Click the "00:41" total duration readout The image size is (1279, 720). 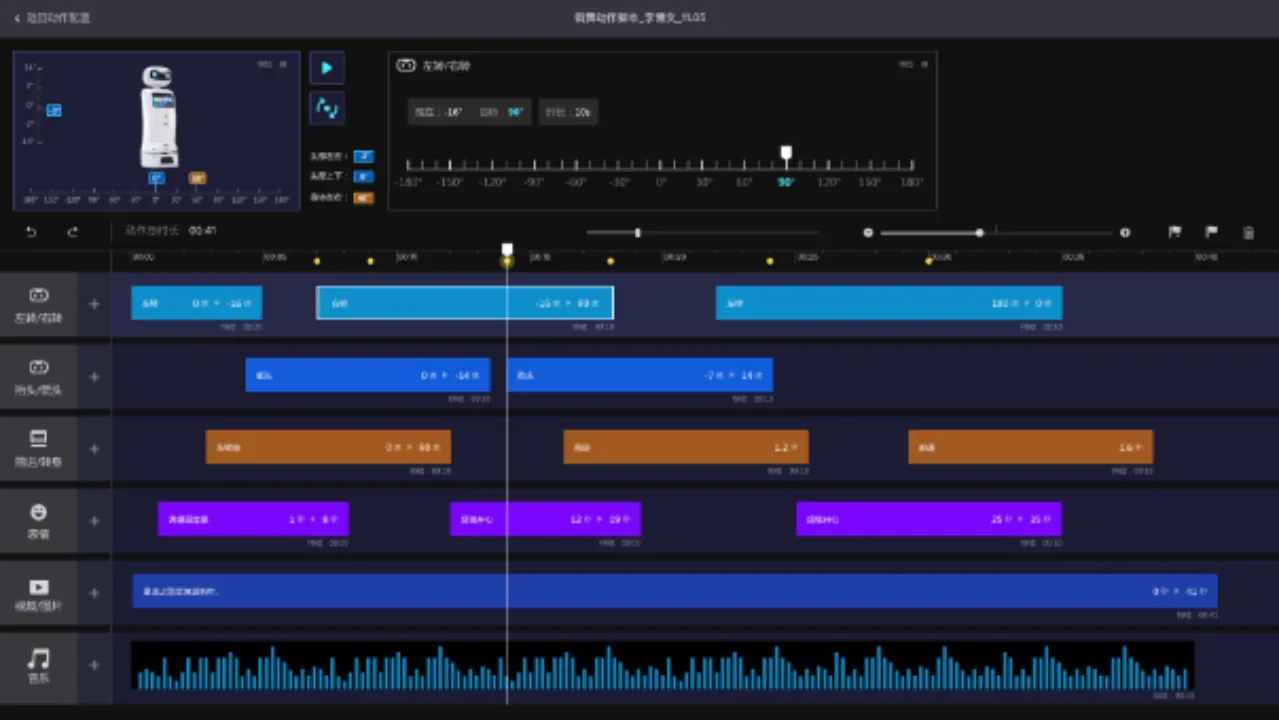click(203, 231)
